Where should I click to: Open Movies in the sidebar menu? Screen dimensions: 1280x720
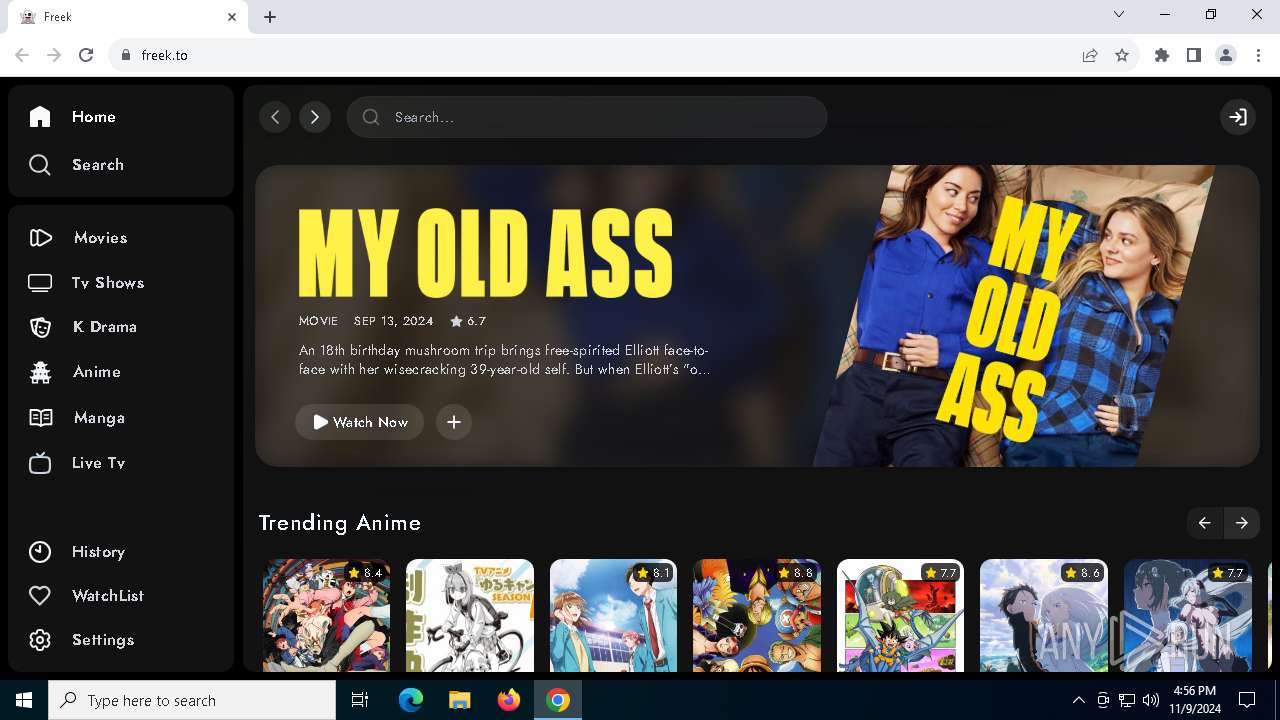pos(100,238)
